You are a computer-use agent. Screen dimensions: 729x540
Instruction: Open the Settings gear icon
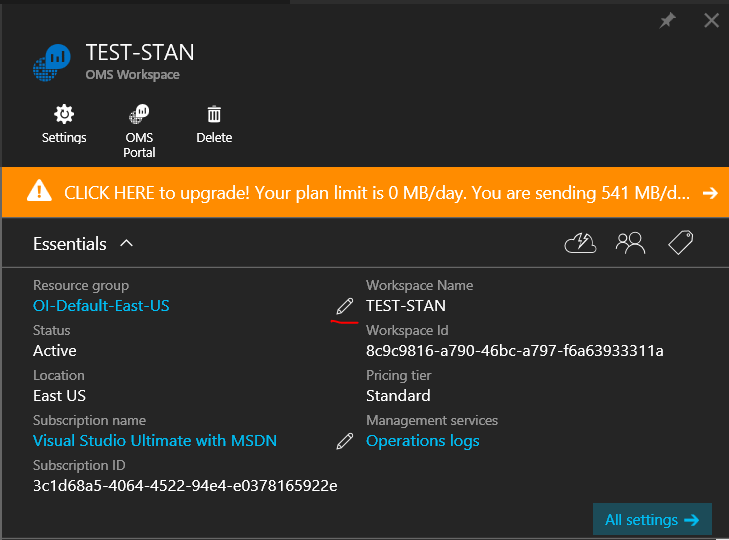(x=64, y=114)
